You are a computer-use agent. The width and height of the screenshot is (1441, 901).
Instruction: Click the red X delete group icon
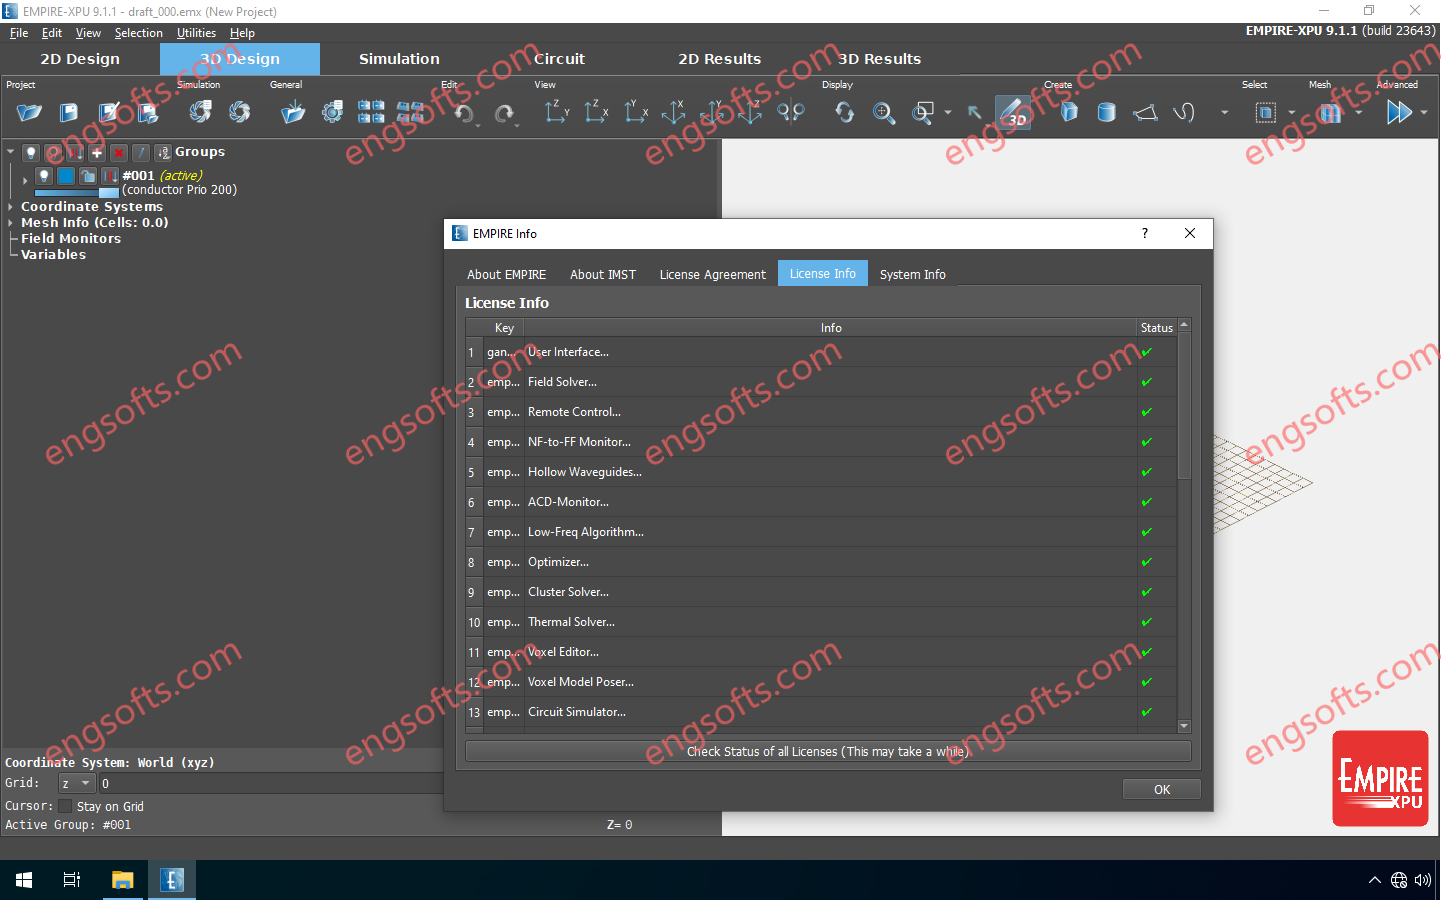119,153
